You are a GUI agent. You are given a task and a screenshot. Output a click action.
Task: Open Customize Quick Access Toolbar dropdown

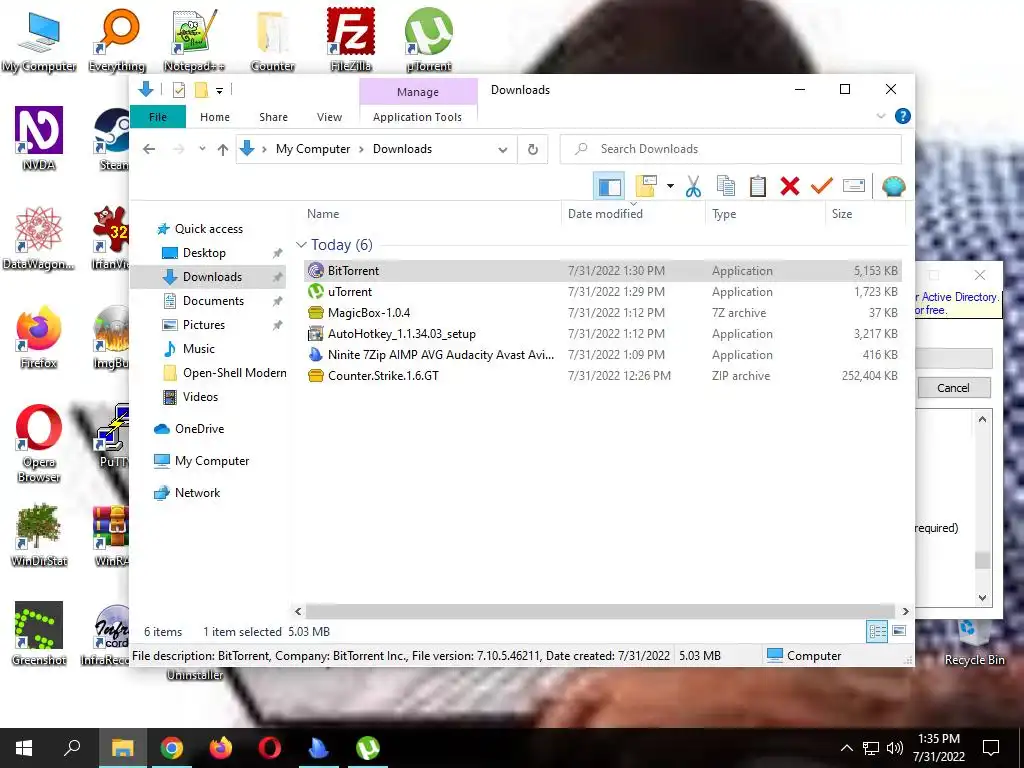[219, 91]
